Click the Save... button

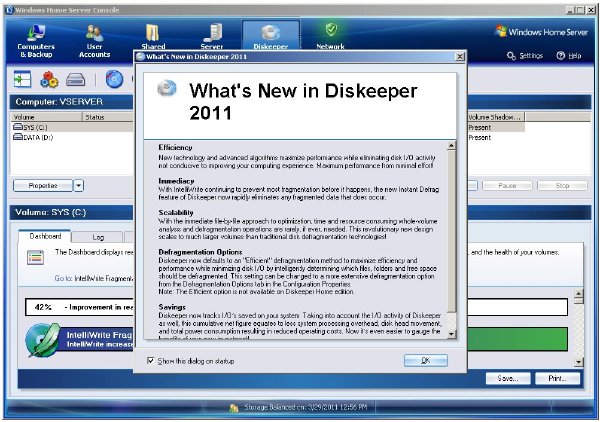point(508,378)
